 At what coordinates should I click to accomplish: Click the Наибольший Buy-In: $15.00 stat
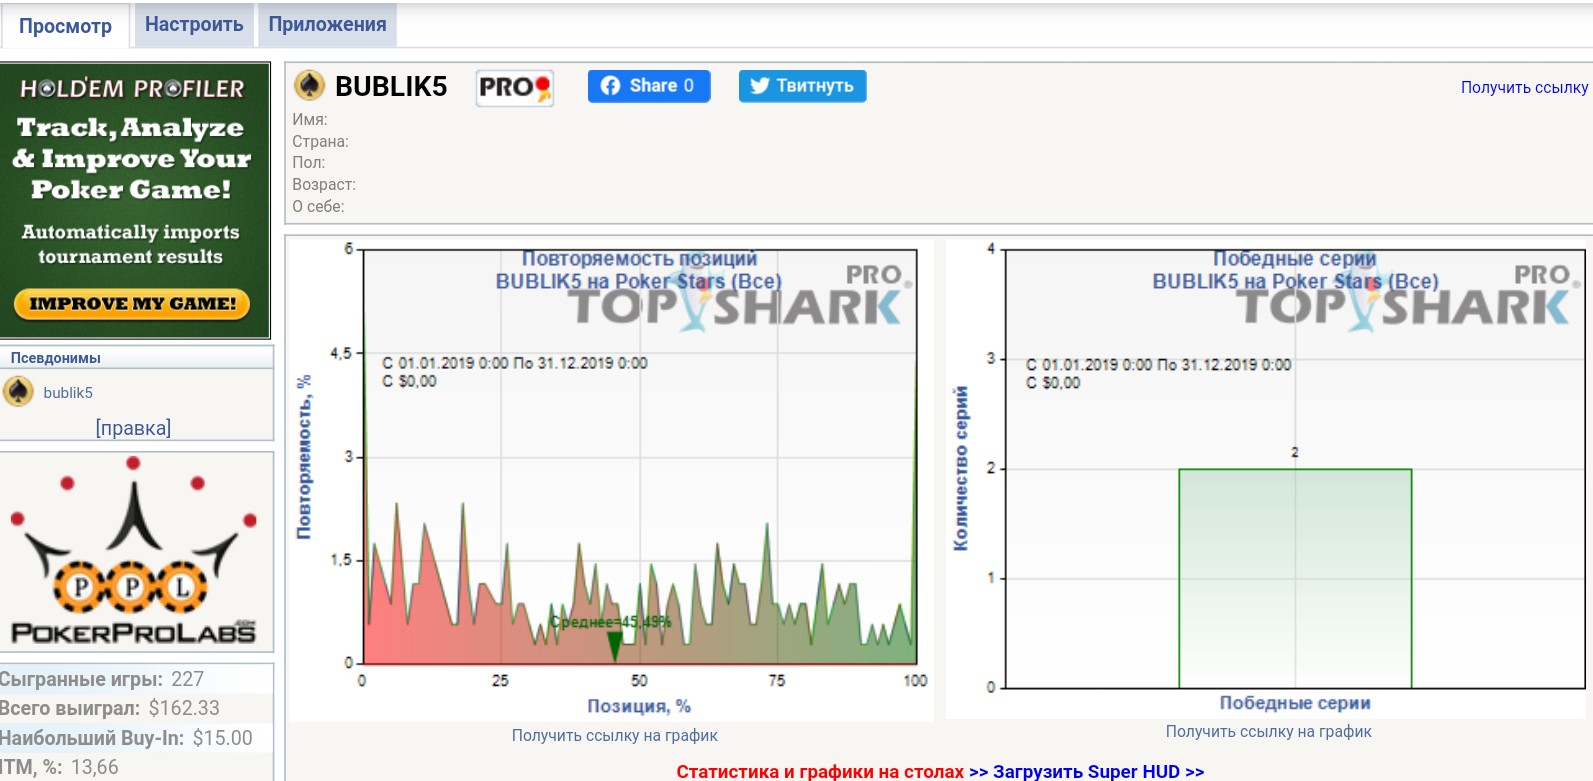[x=126, y=739]
